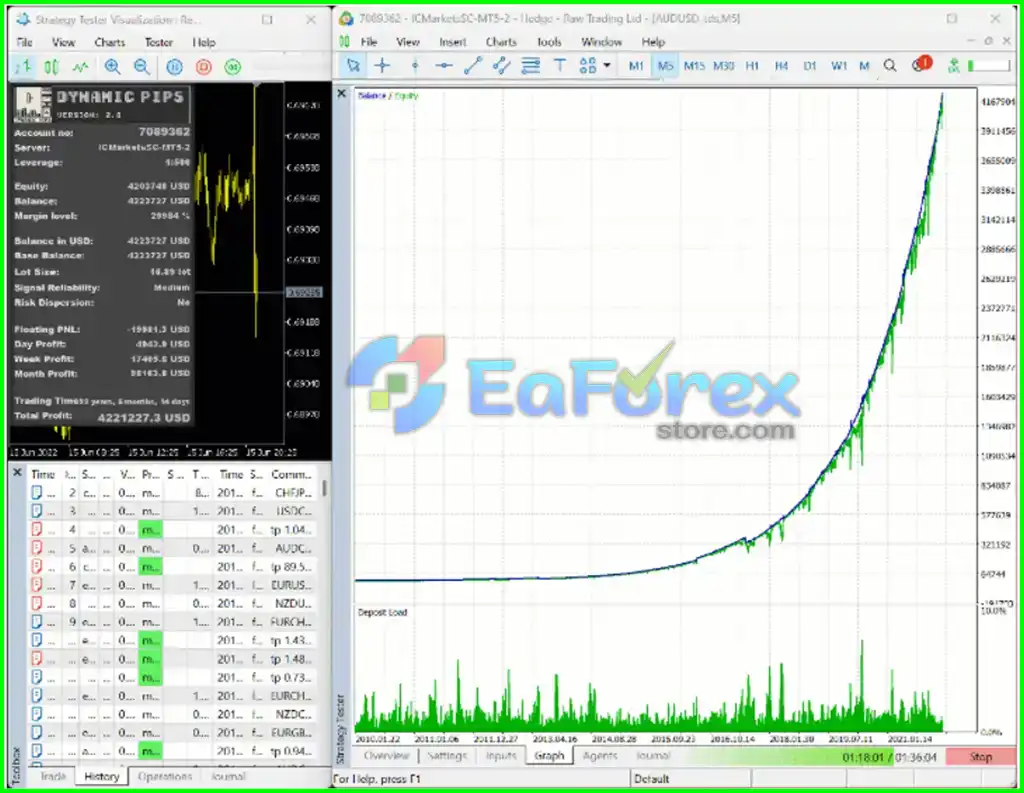
Task: Open Journal tab in Strategy Tester panel
Action: 652,756
